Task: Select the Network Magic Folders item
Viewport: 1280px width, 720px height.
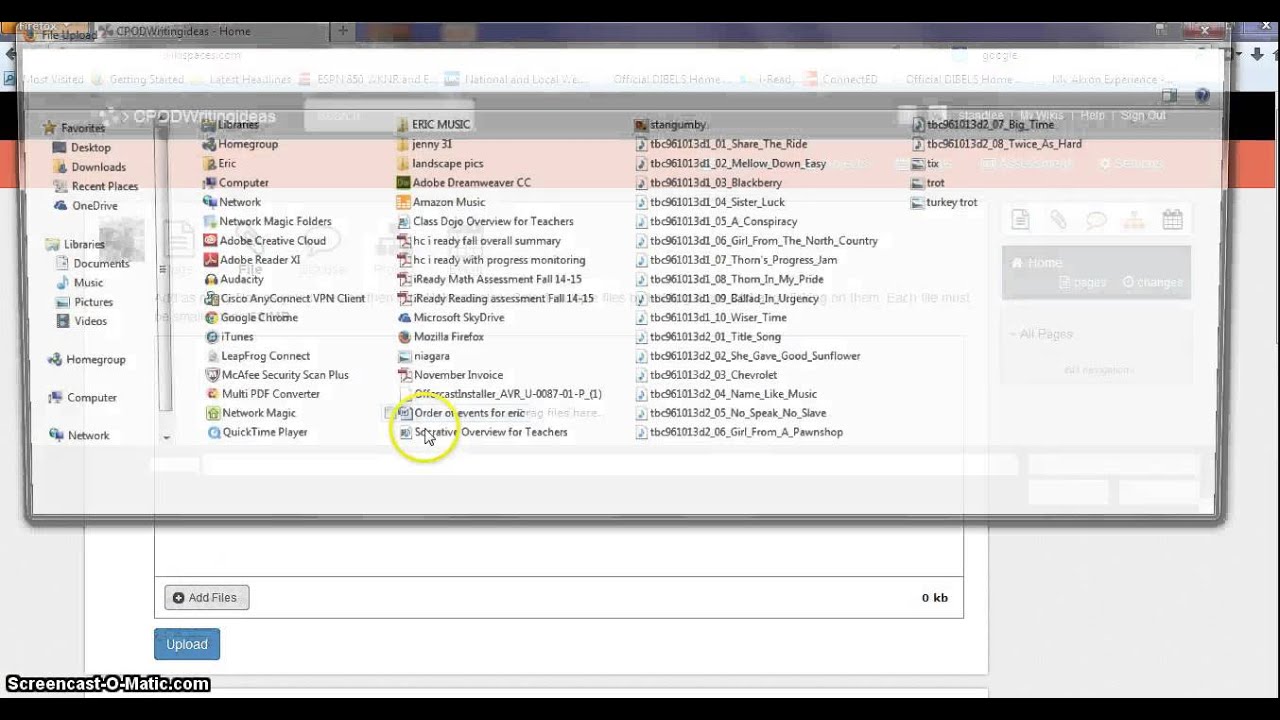Action: [x=267, y=221]
